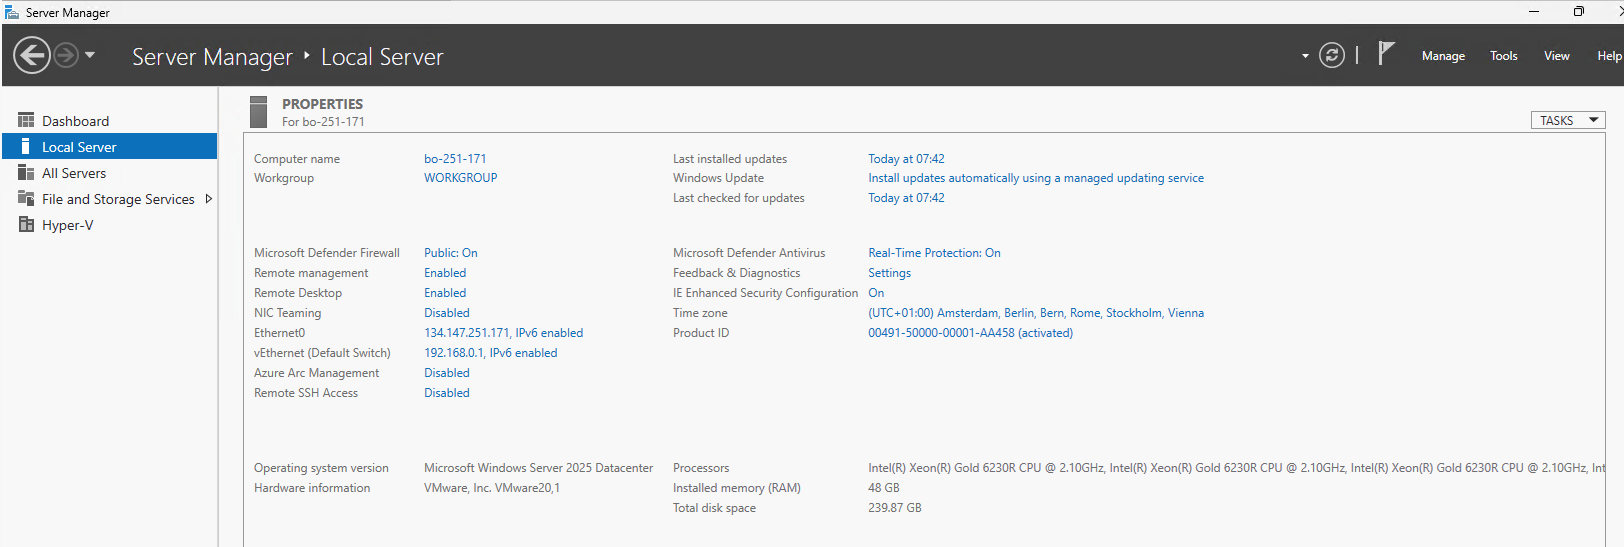Open the dropdown arrow left of refresh
Viewport: 1624px width, 547px height.
pyautogui.click(x=1305, y=56)
